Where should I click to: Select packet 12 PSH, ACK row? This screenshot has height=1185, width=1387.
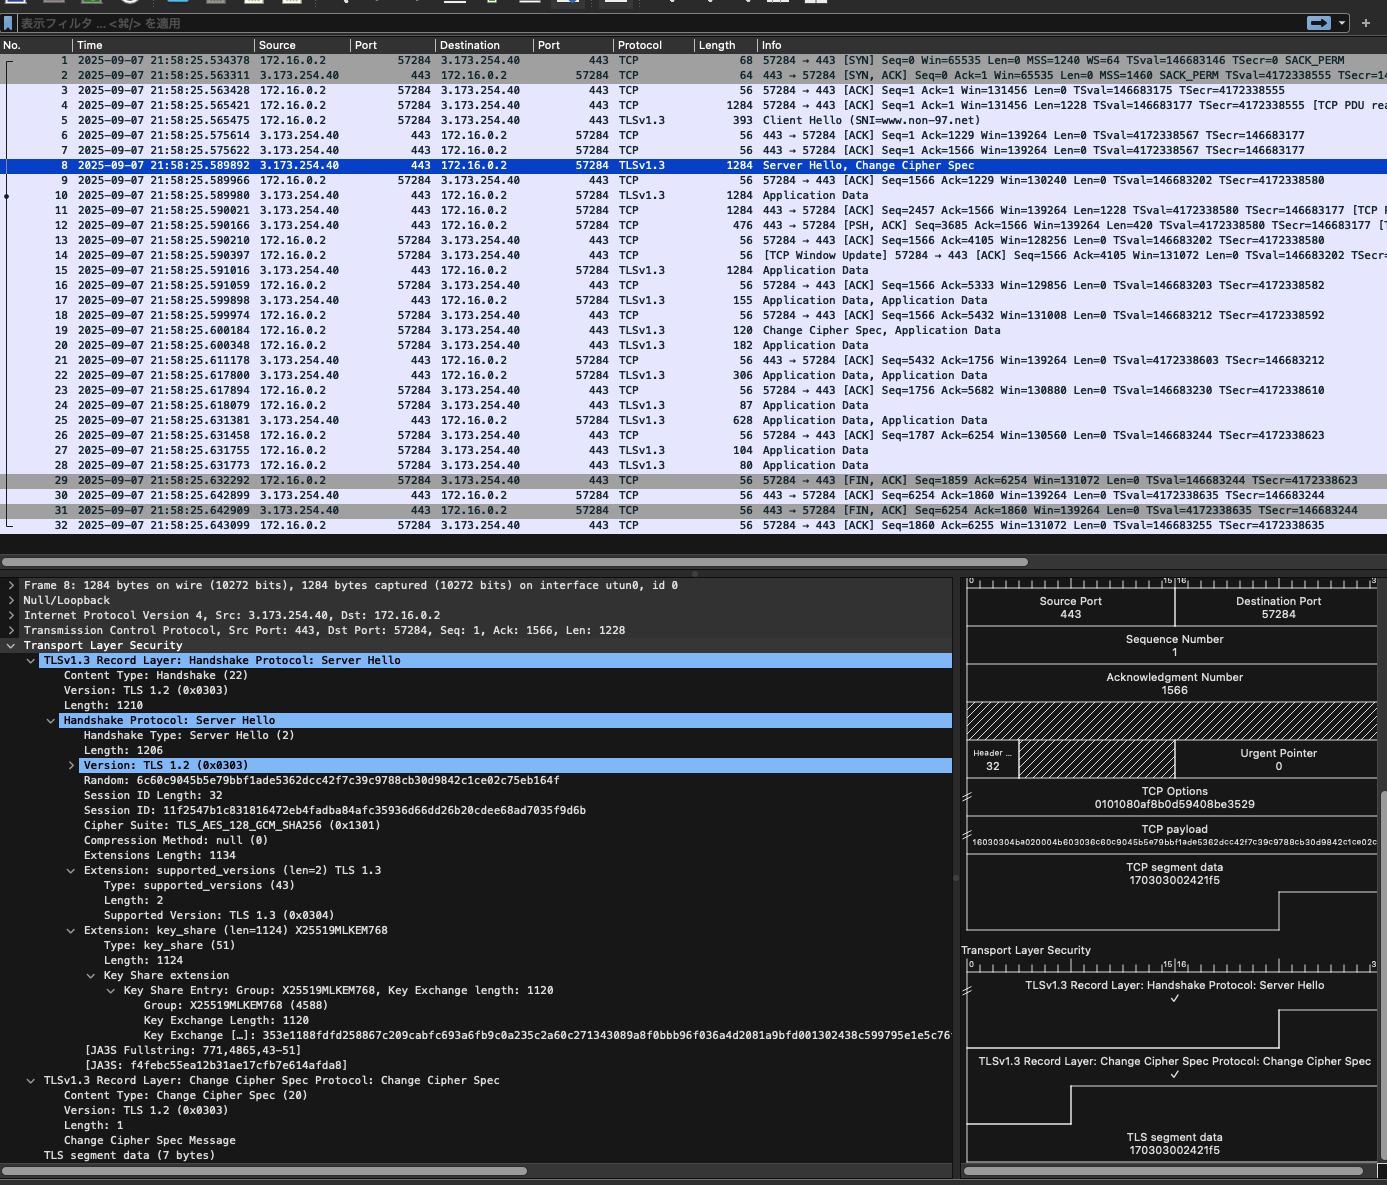tap(693, 225)
